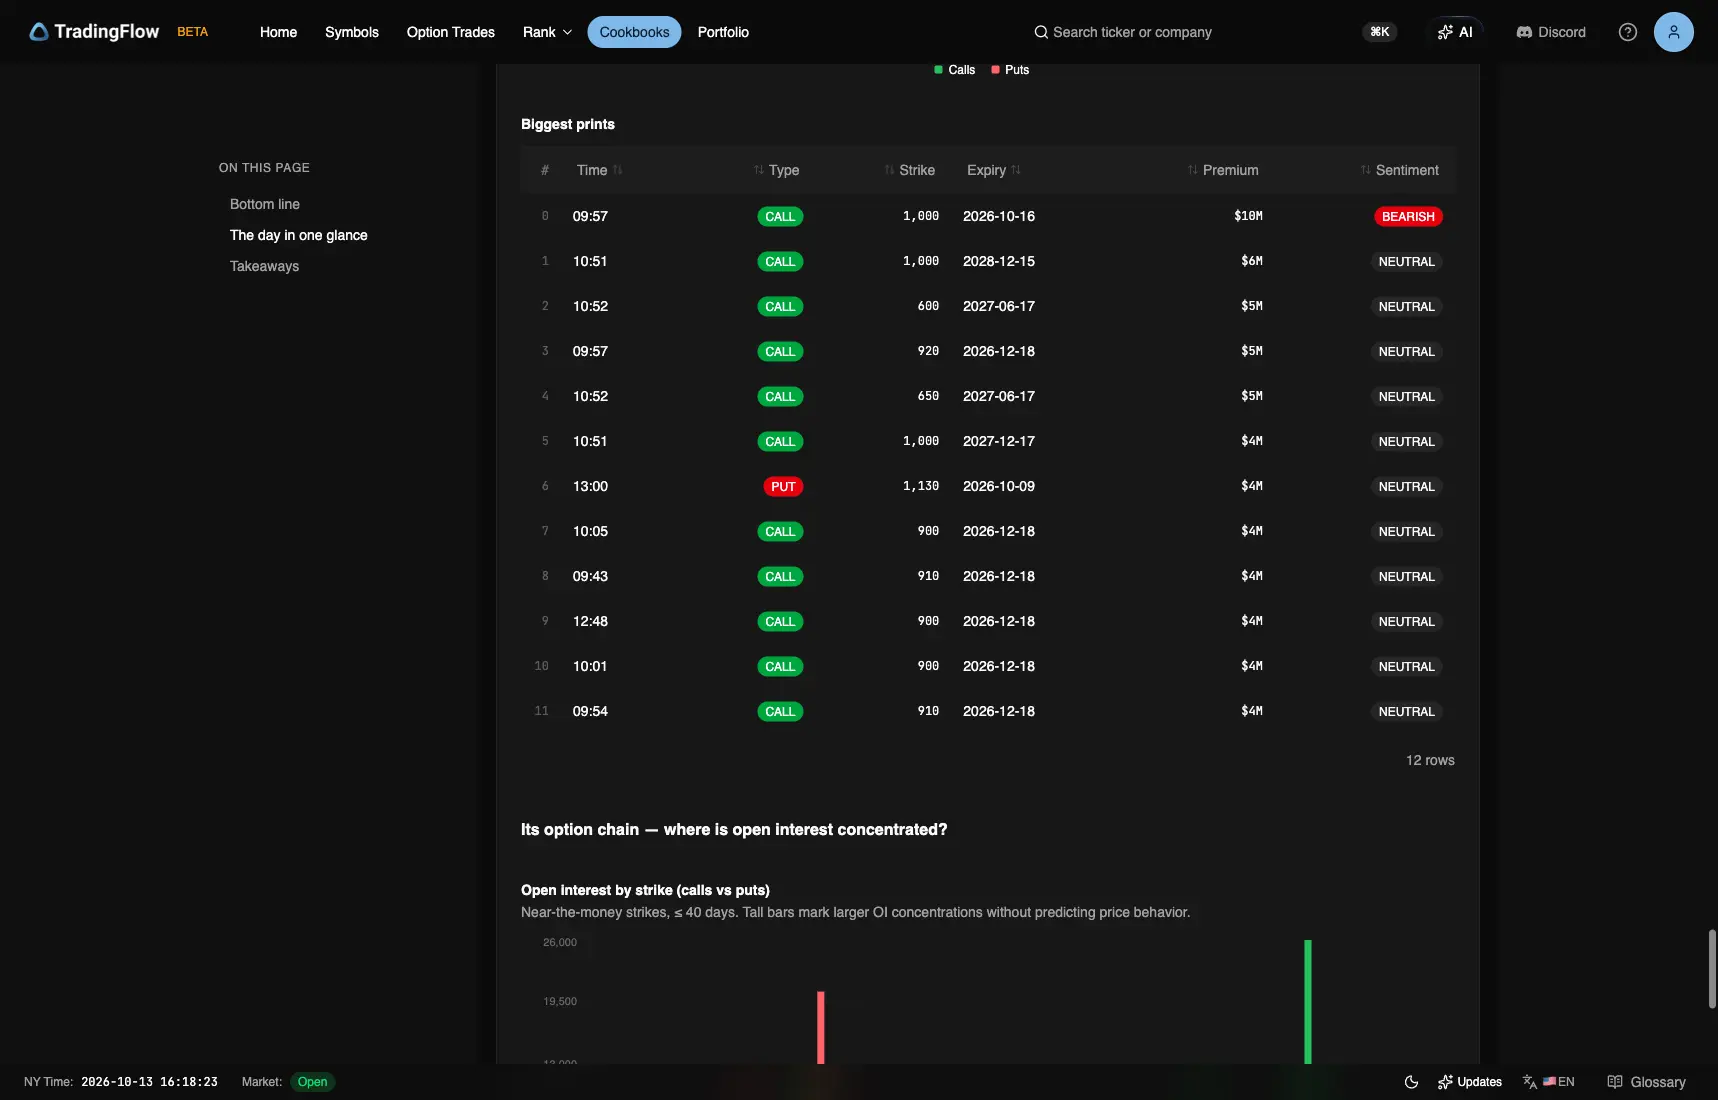Sort table by Premium column
This screenshot has height=1100, width=1718.
point(1223,170)
